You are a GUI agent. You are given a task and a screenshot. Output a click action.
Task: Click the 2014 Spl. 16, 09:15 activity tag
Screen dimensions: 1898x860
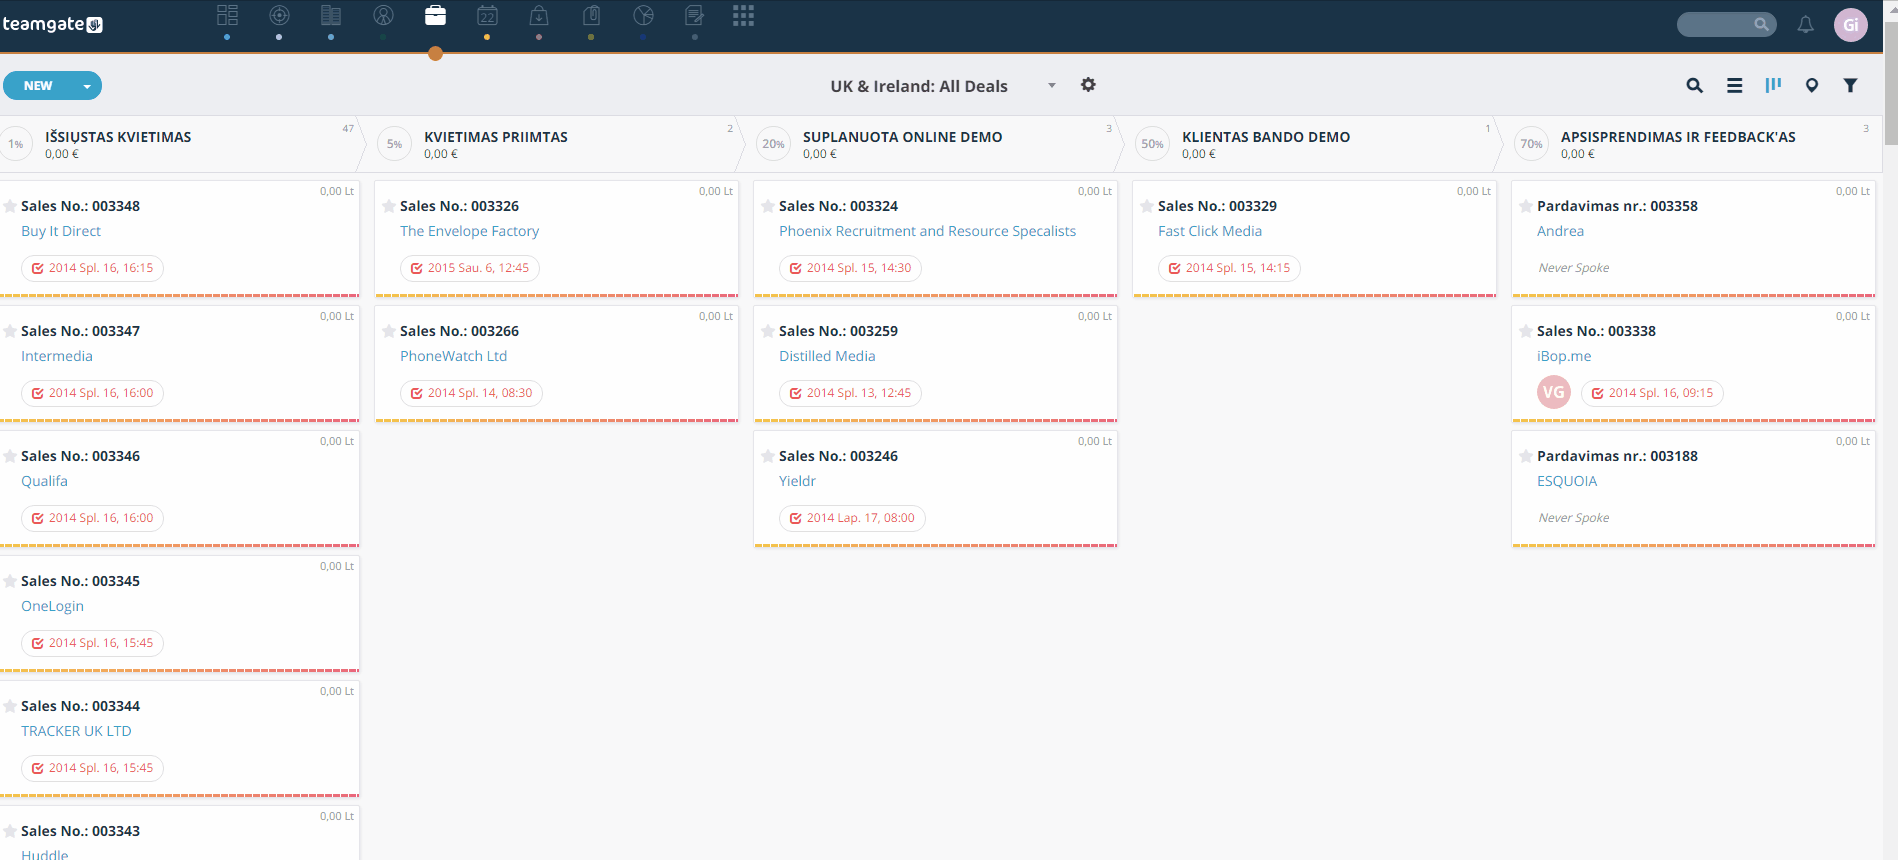(x=1652, y=393)
